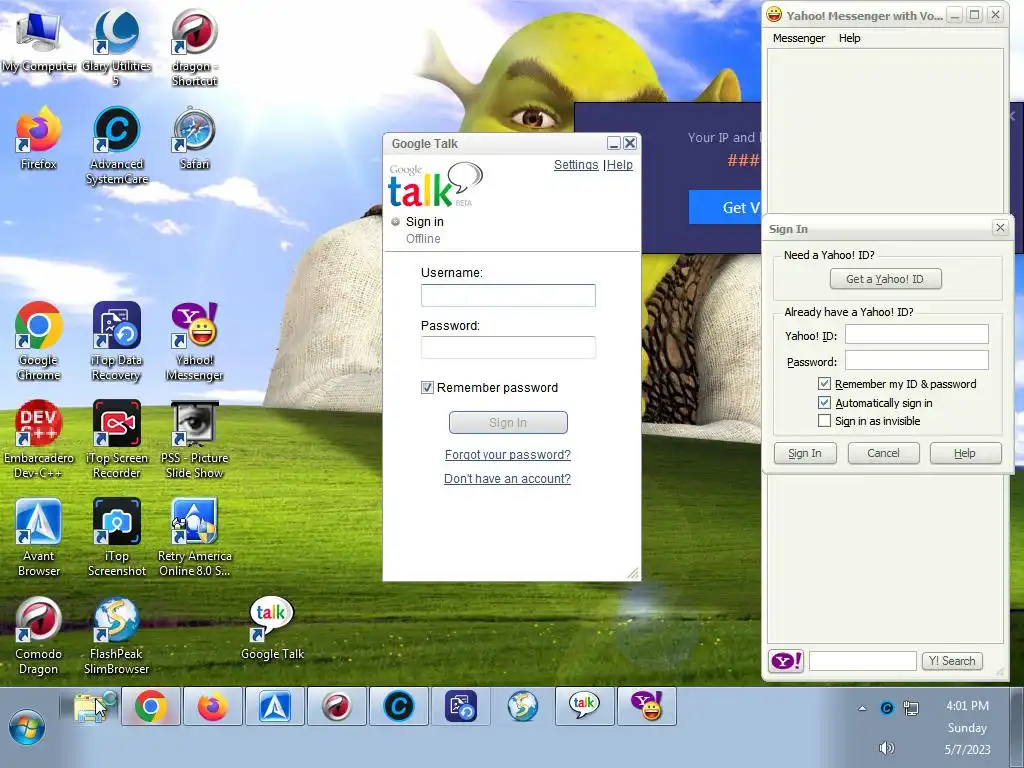Click the volume speaker tray icon
The width and height of the screenshot is (1024, 768).
(x=886, y=748)
